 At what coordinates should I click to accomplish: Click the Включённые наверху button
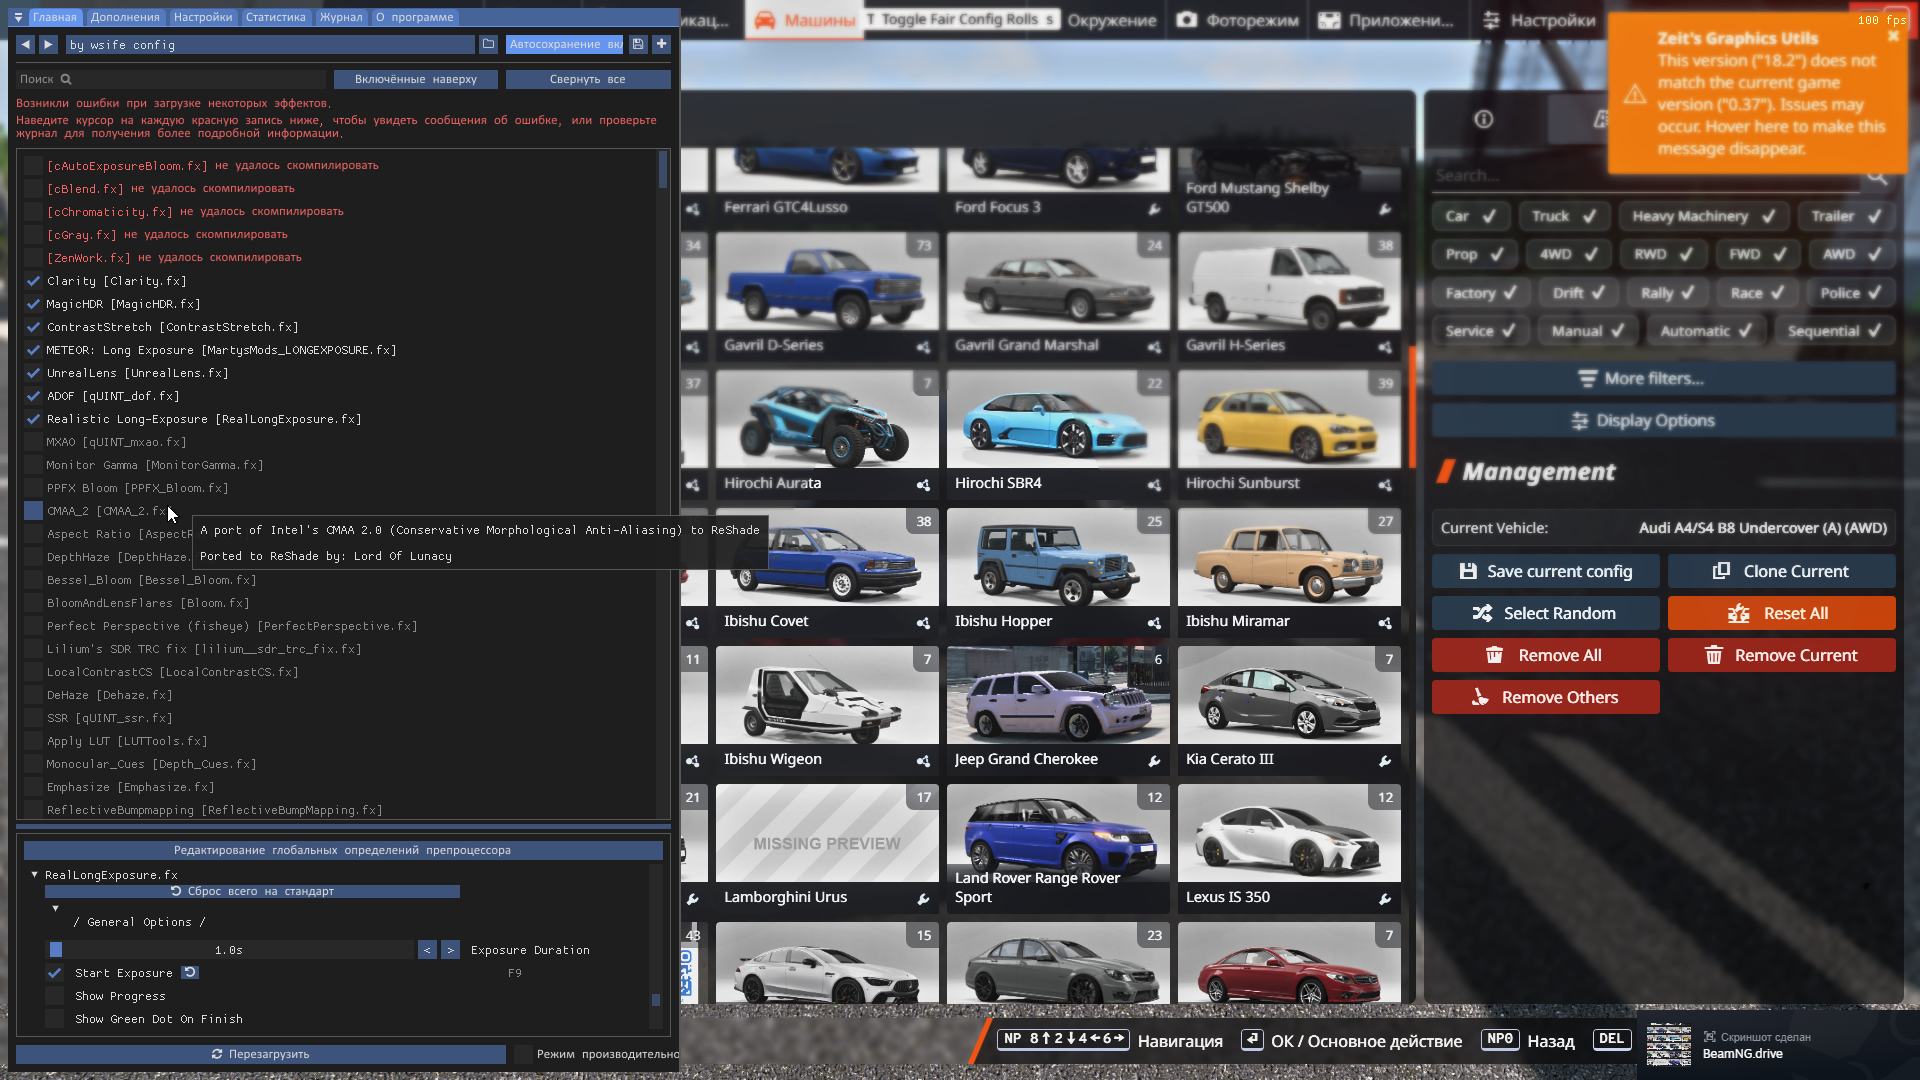pyautogui.click(x=416, y=79)
